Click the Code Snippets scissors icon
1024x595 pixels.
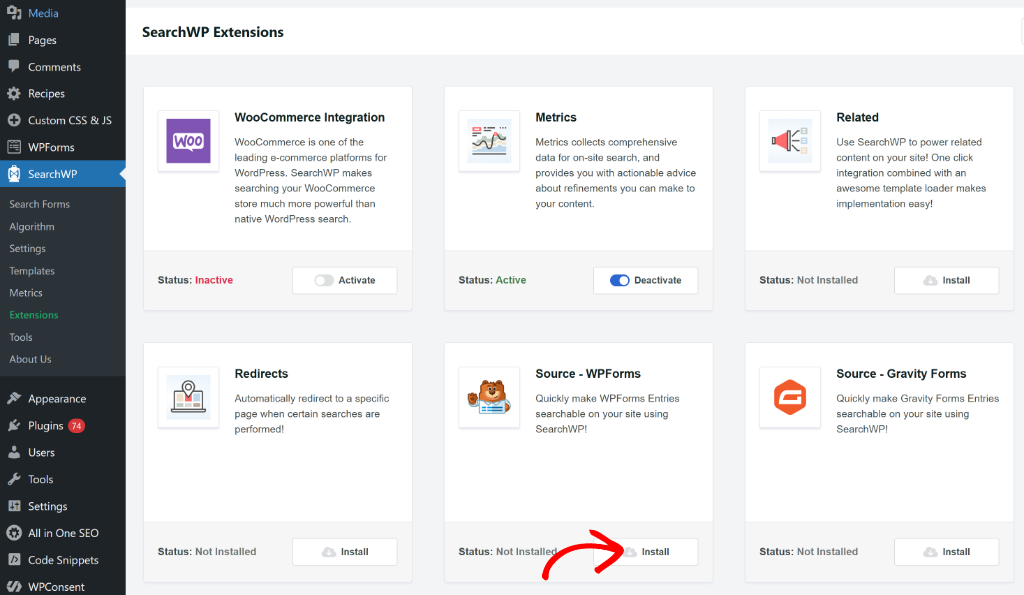tap(12, 559)
